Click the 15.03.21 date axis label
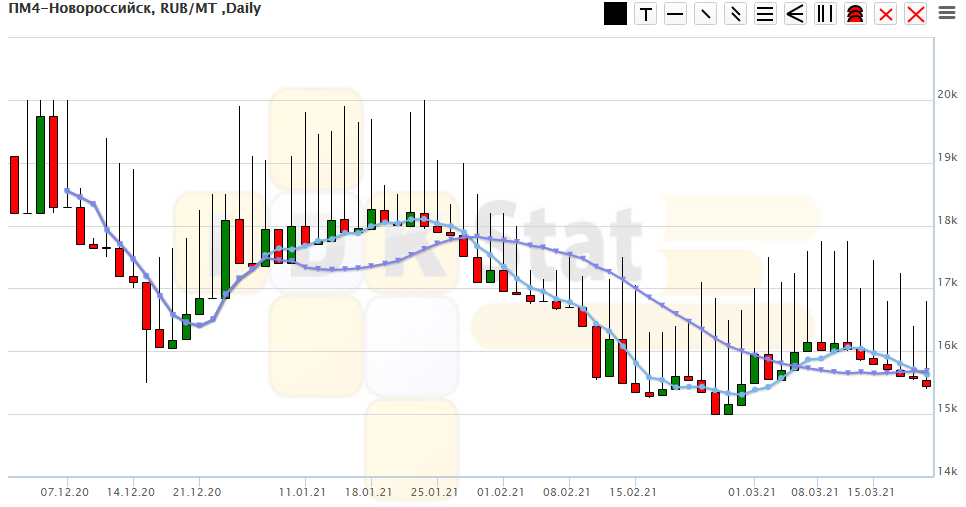Image resolution: width=966 pixels, height=507 pixels. [870, 492]
